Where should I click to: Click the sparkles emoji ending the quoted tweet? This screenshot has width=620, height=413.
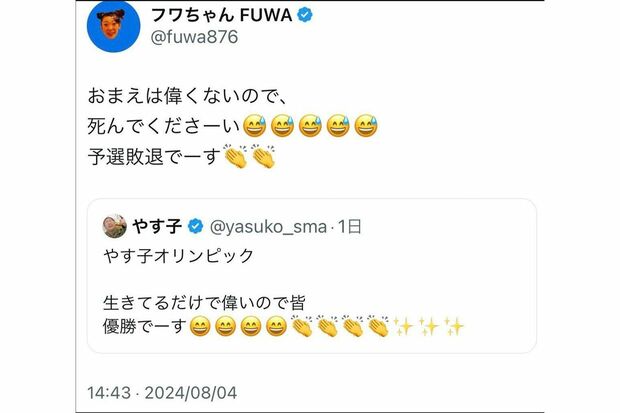point(454,326)
